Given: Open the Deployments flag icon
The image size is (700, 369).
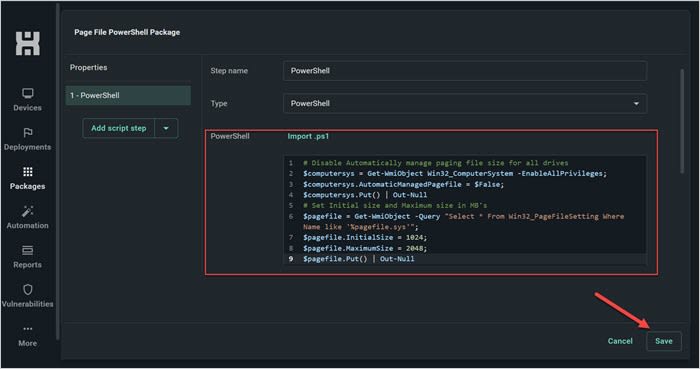Looking at the screenshot, I should 28,132.
